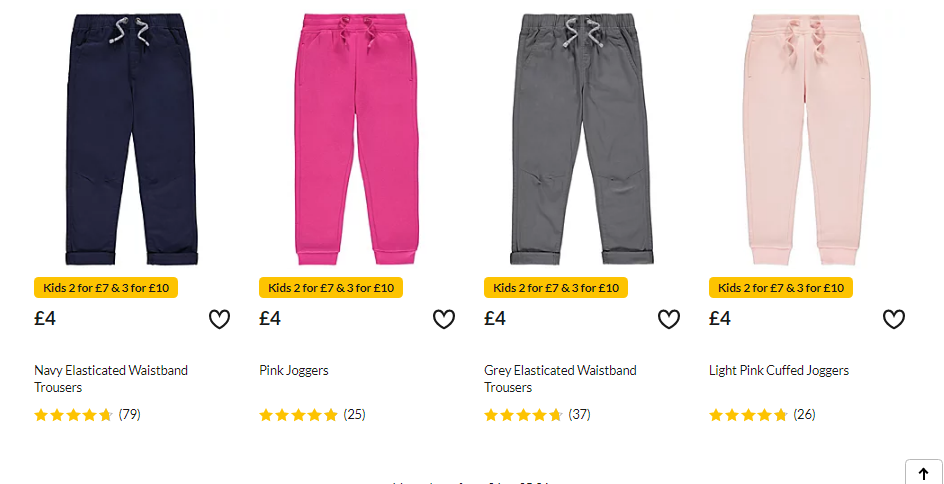
Task: Open the bright pink joggers image
Action: (x=357, y=139)
